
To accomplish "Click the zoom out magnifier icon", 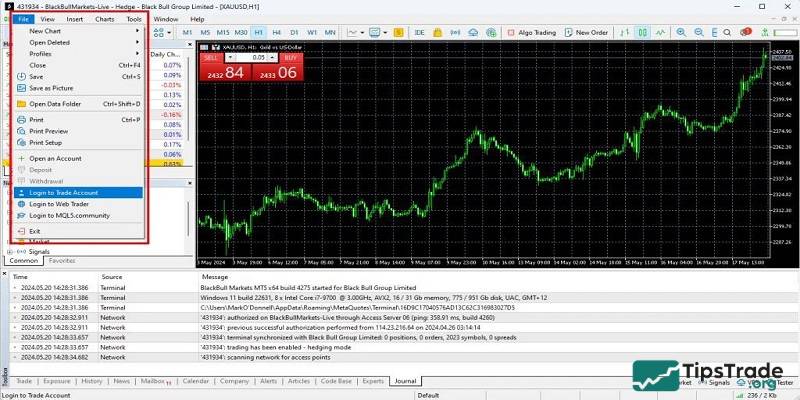I will [x=698, y=32].
